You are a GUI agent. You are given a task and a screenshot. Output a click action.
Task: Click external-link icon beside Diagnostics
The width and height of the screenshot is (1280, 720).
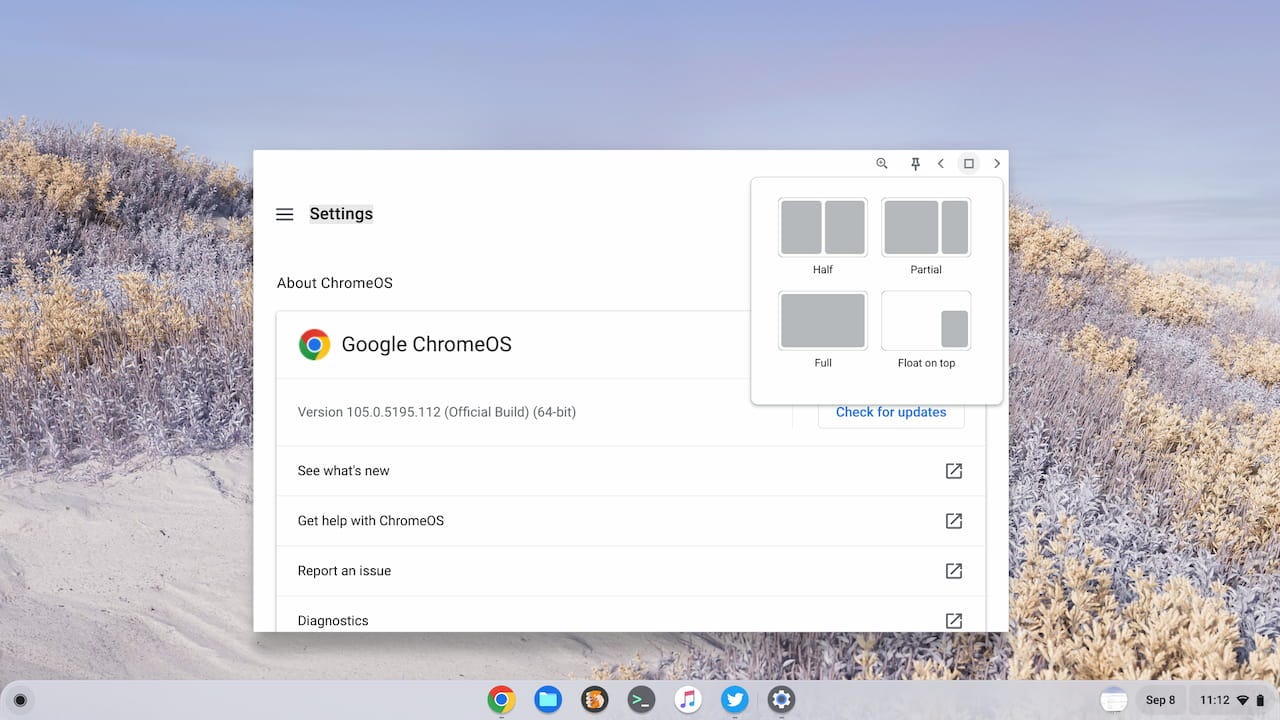pyautogui.click(x=954, y=621)
